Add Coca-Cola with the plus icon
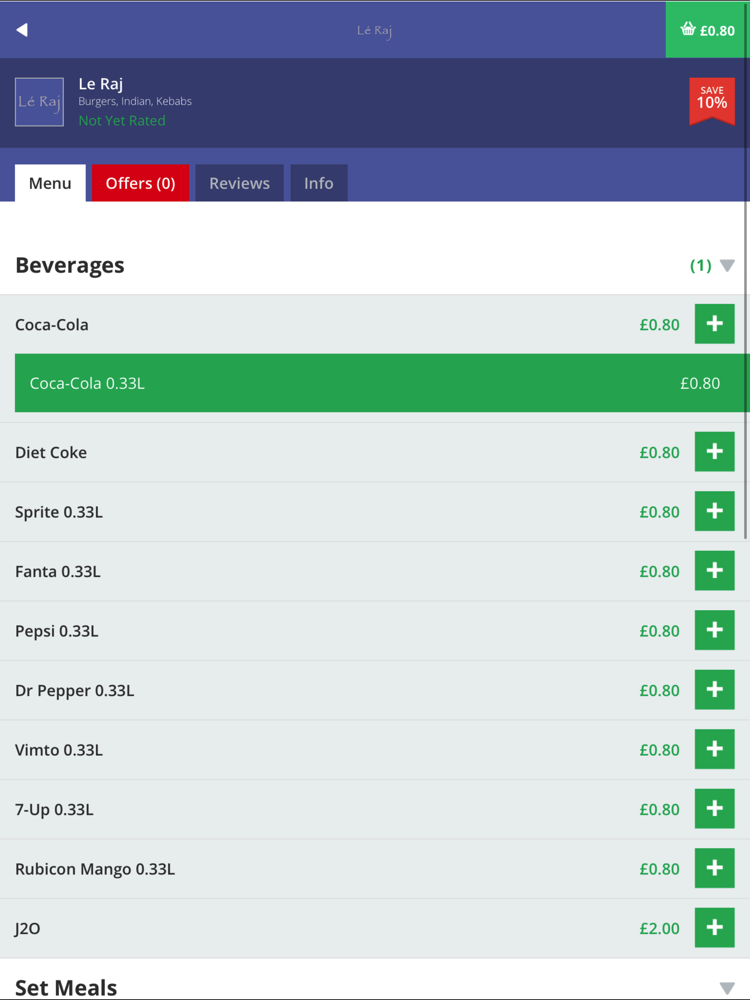750x1000 pixels. (x=714, y=324)
